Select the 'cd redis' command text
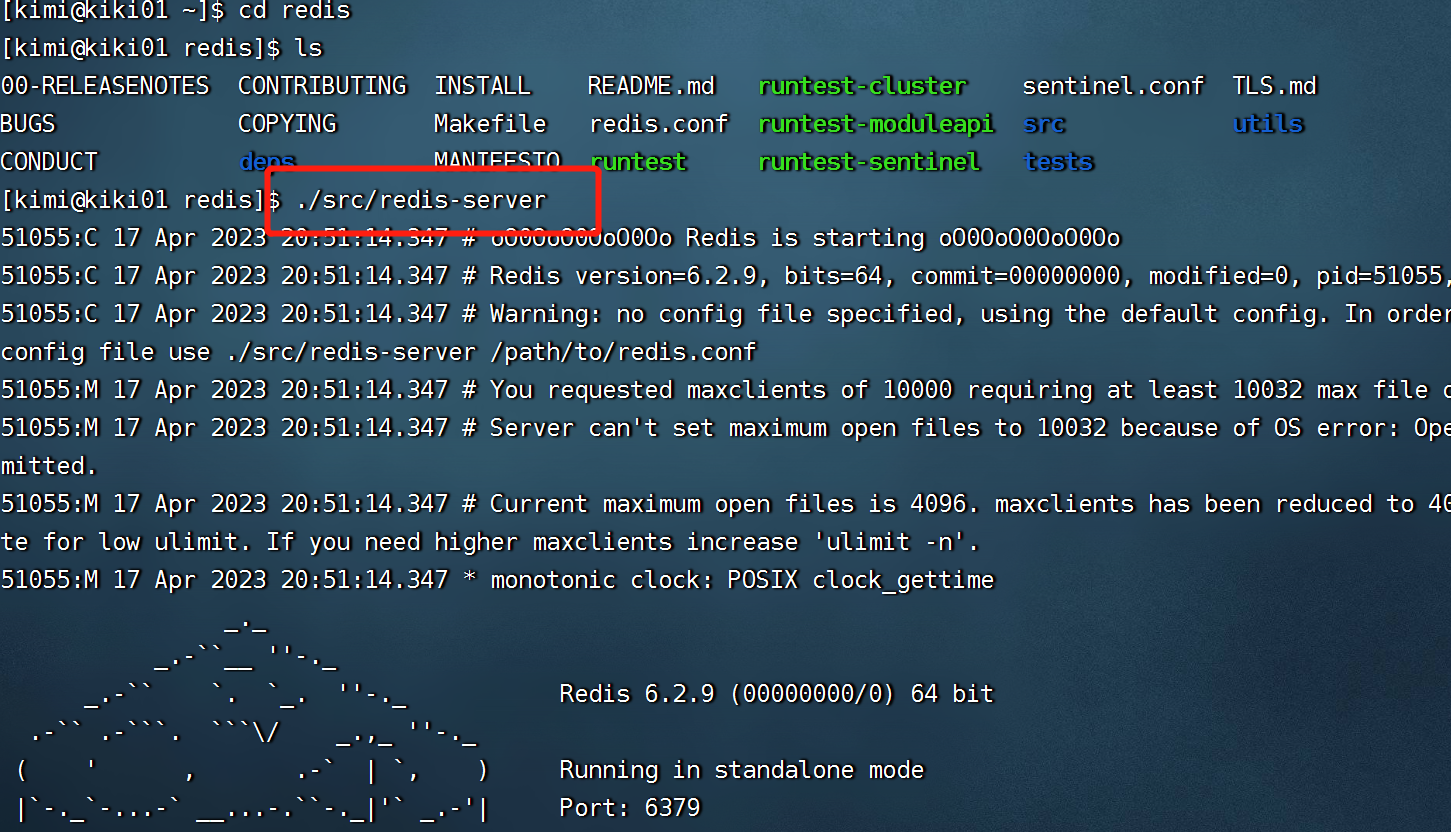 coord(295,11)
